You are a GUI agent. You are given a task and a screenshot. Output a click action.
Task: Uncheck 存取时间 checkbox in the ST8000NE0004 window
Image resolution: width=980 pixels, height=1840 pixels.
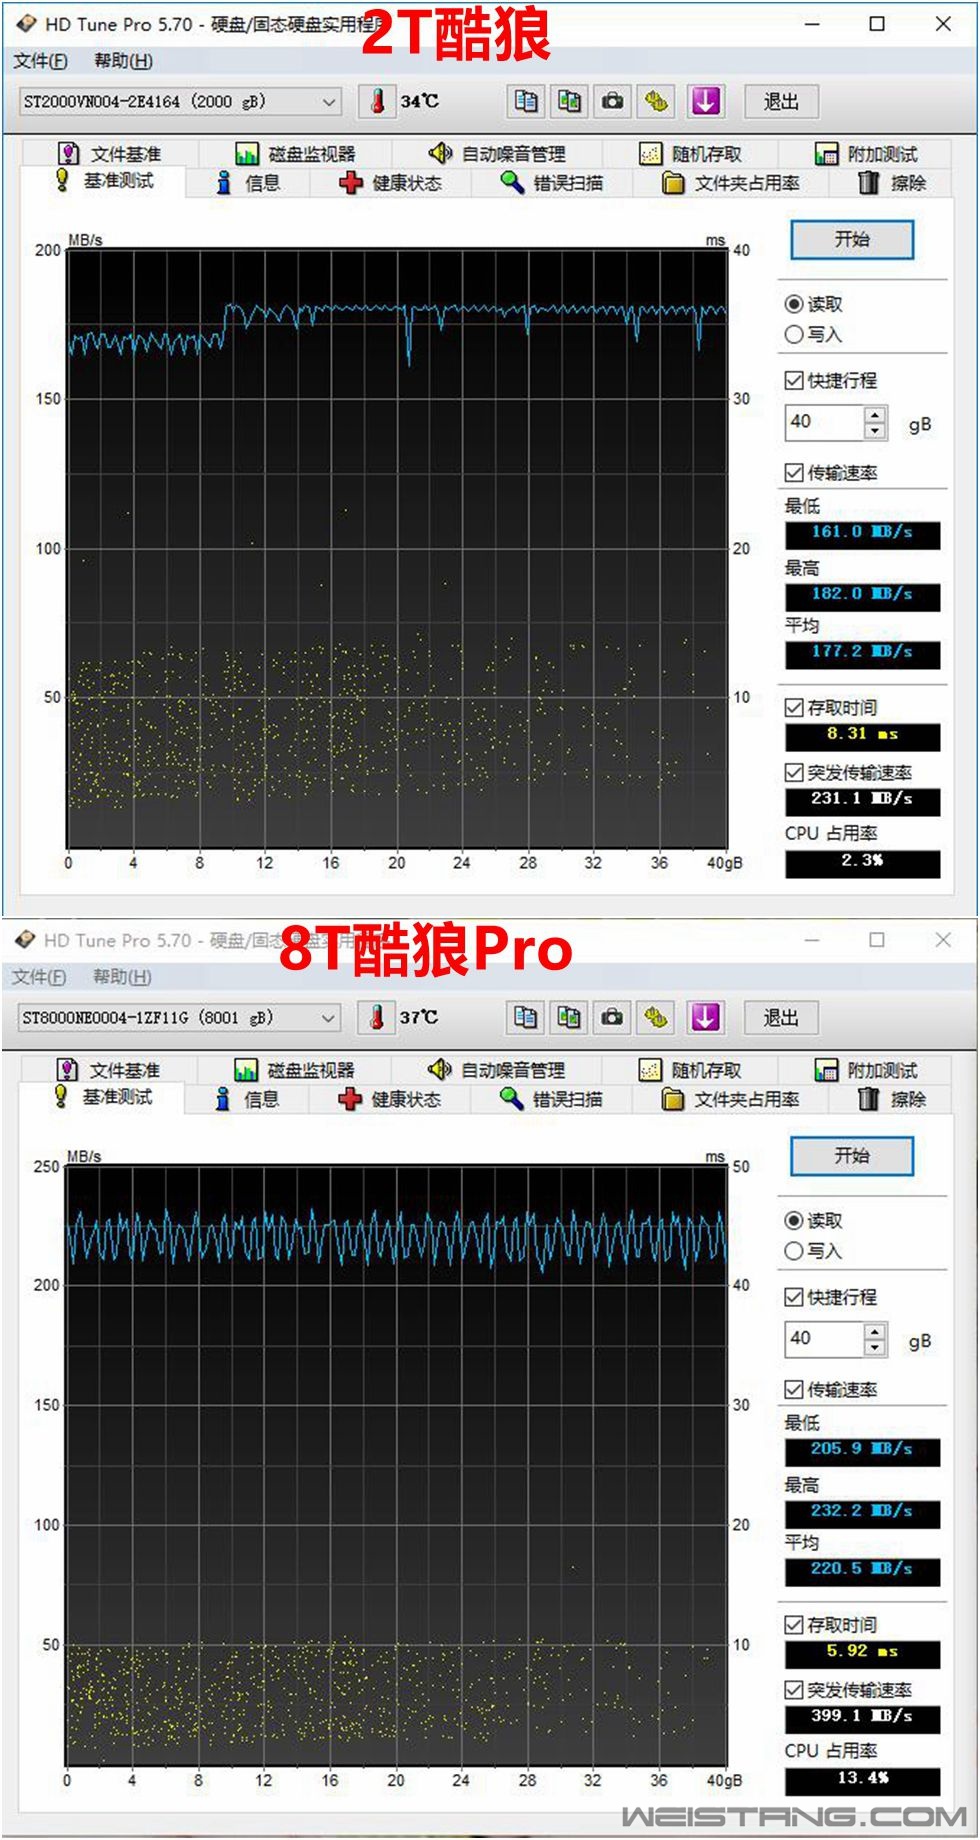794,1624
